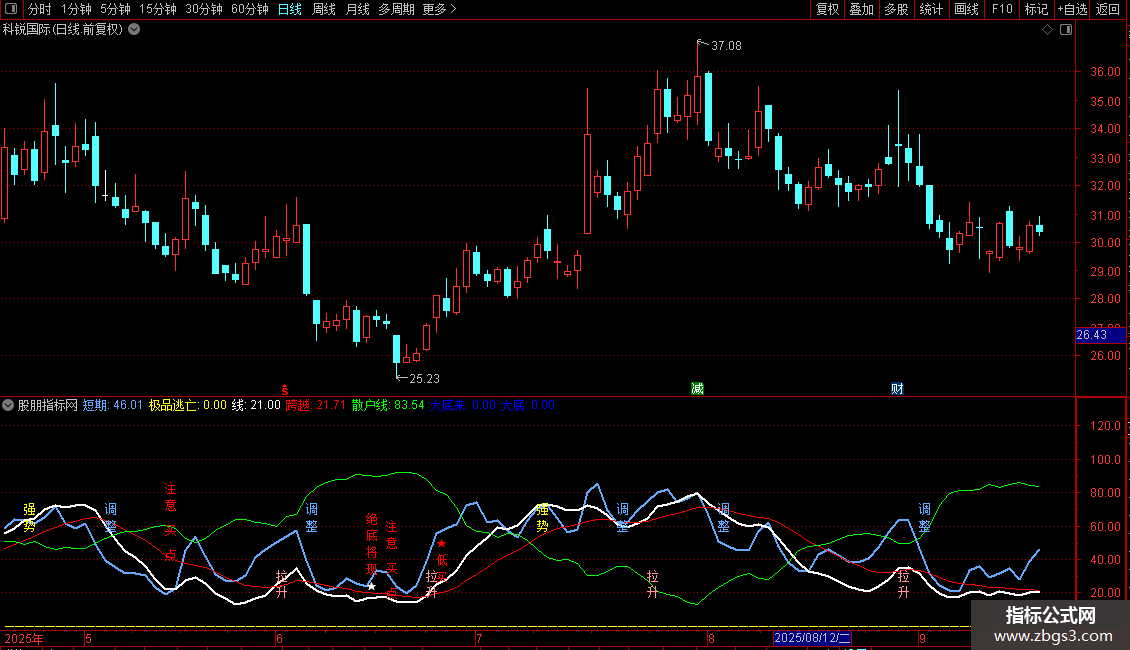Click the 37.08 high price label

[726, 45]
